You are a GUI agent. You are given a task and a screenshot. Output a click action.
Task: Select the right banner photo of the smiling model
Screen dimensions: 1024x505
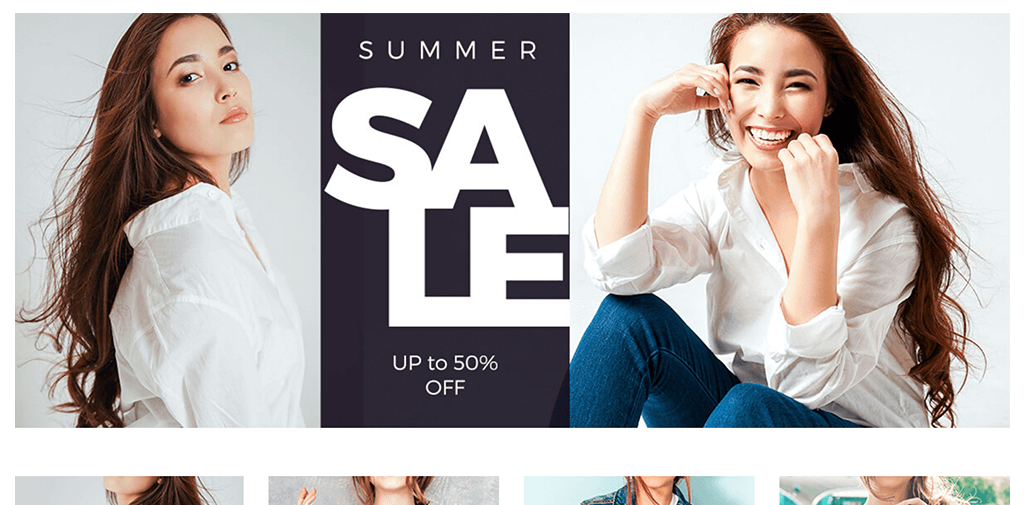(x=790, y=220)
